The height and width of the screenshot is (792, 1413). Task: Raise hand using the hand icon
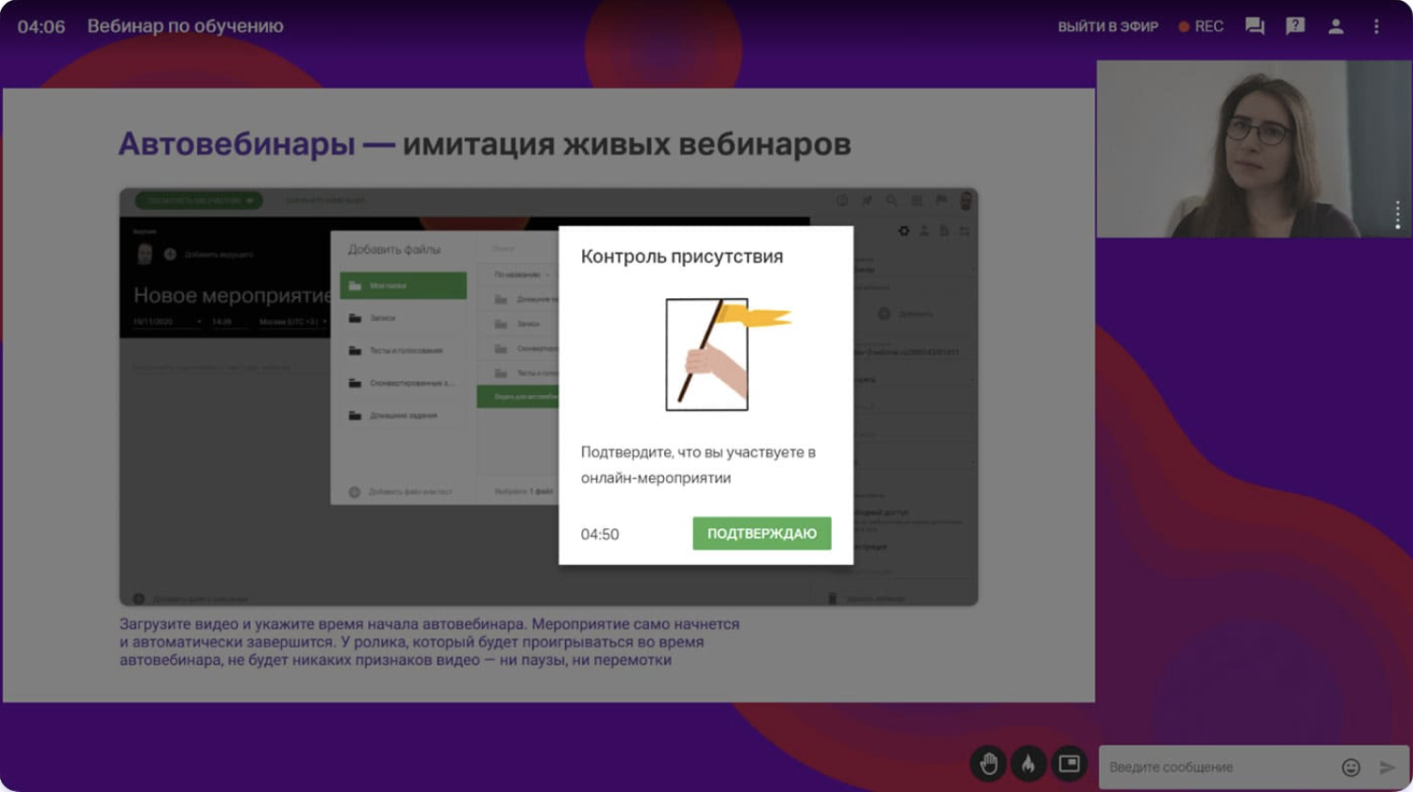click(988, 764)
